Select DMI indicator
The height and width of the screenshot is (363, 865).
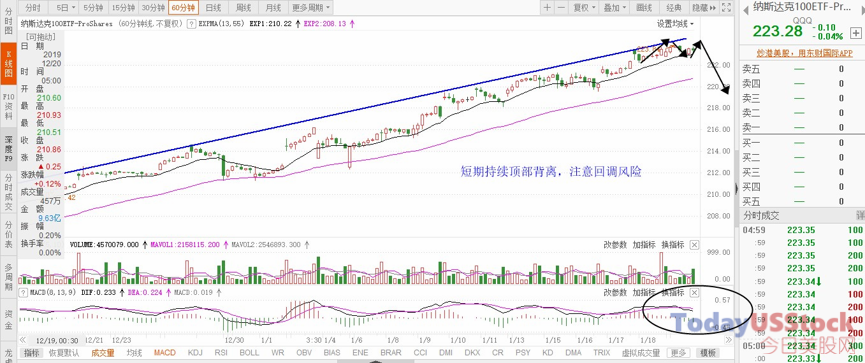click(x=446, y=353)
